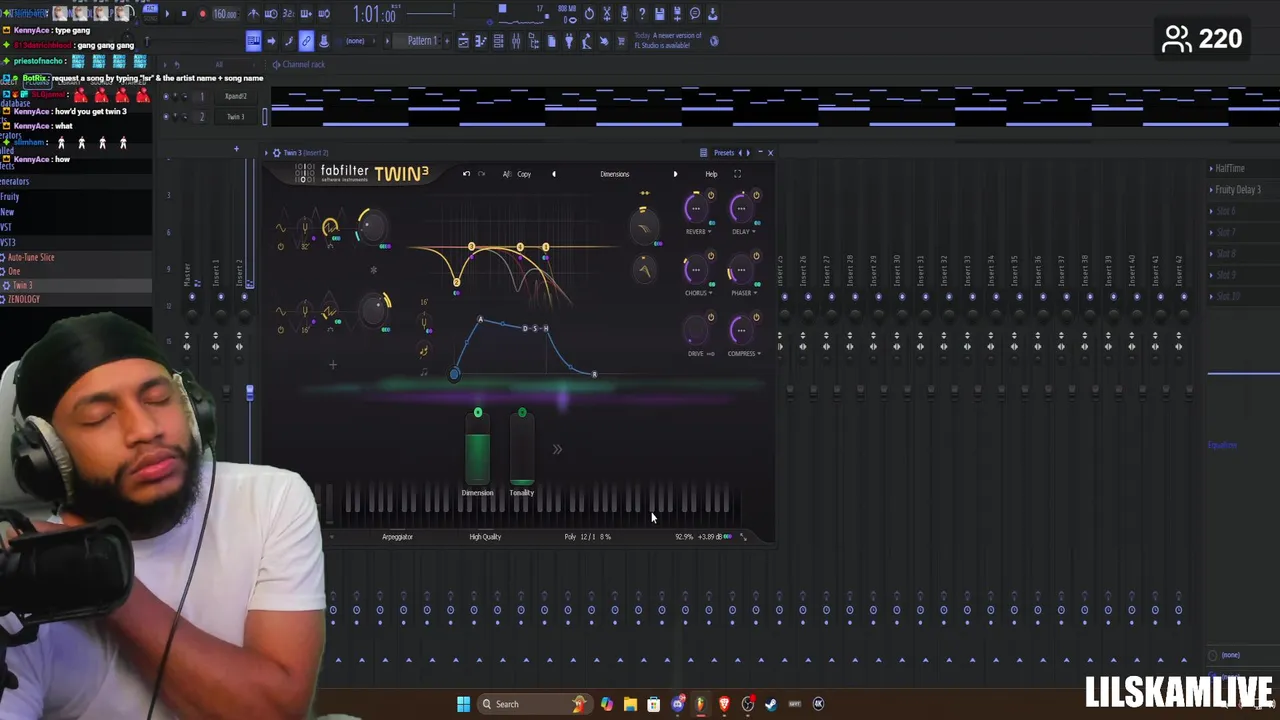The height and width of the screenshot is (720, 1280).
Task: Click High Quality in bottom bar
Action: coord(485,537)
